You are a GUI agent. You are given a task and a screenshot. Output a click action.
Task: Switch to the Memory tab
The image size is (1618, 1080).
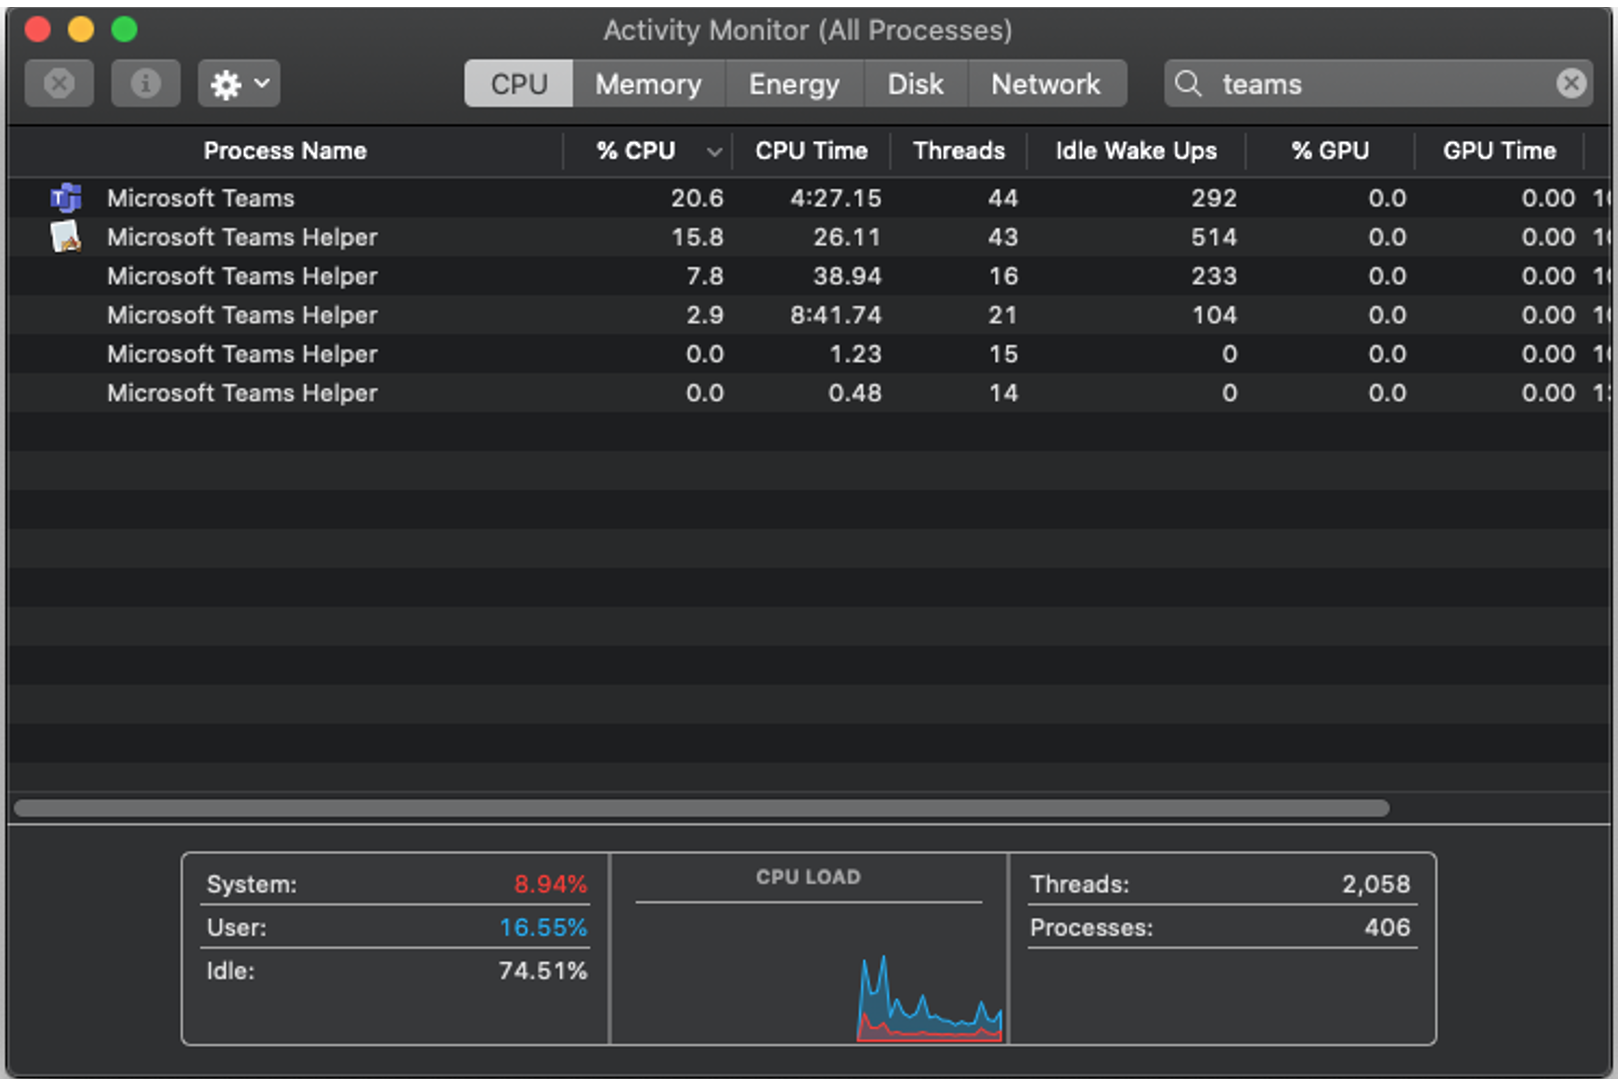pyautogui.click(x=648, y=84)
